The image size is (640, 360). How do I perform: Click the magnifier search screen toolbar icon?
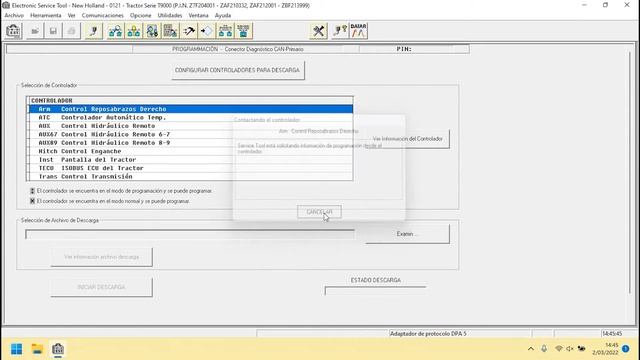coord(152,31)
